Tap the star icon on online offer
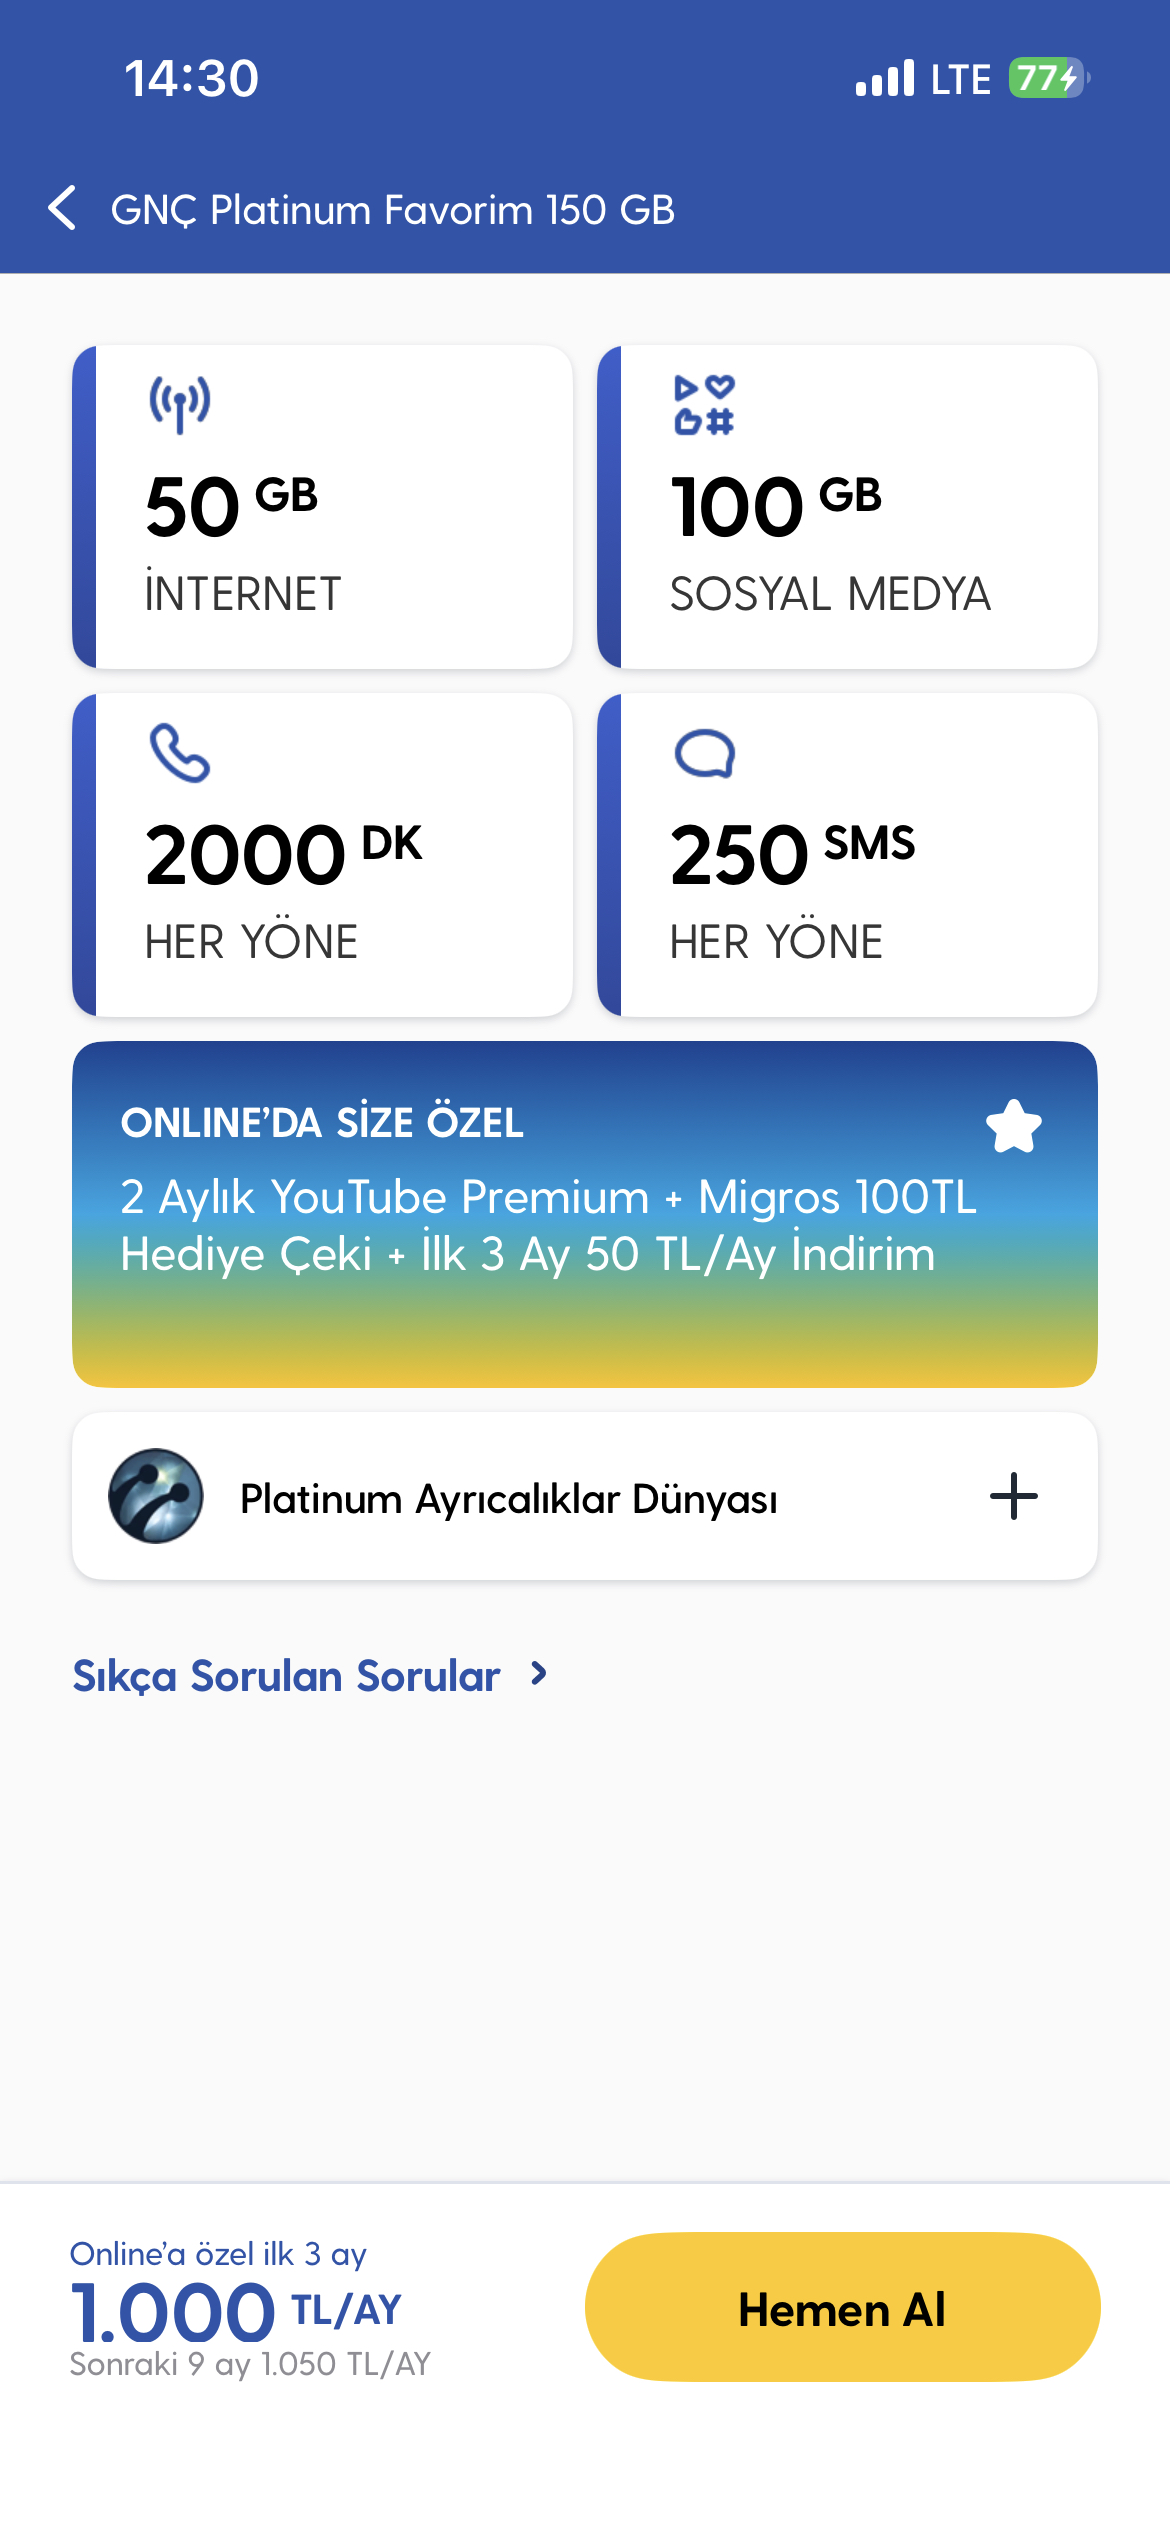The width and height of the screenshot is (1170, 2532). [1014, 1126]
